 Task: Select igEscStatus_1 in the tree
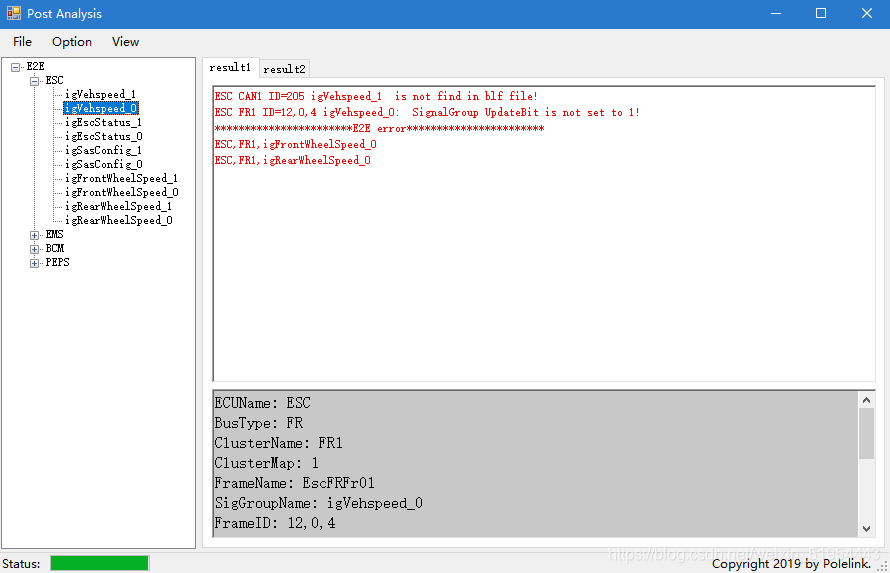[x=103, y=123]
